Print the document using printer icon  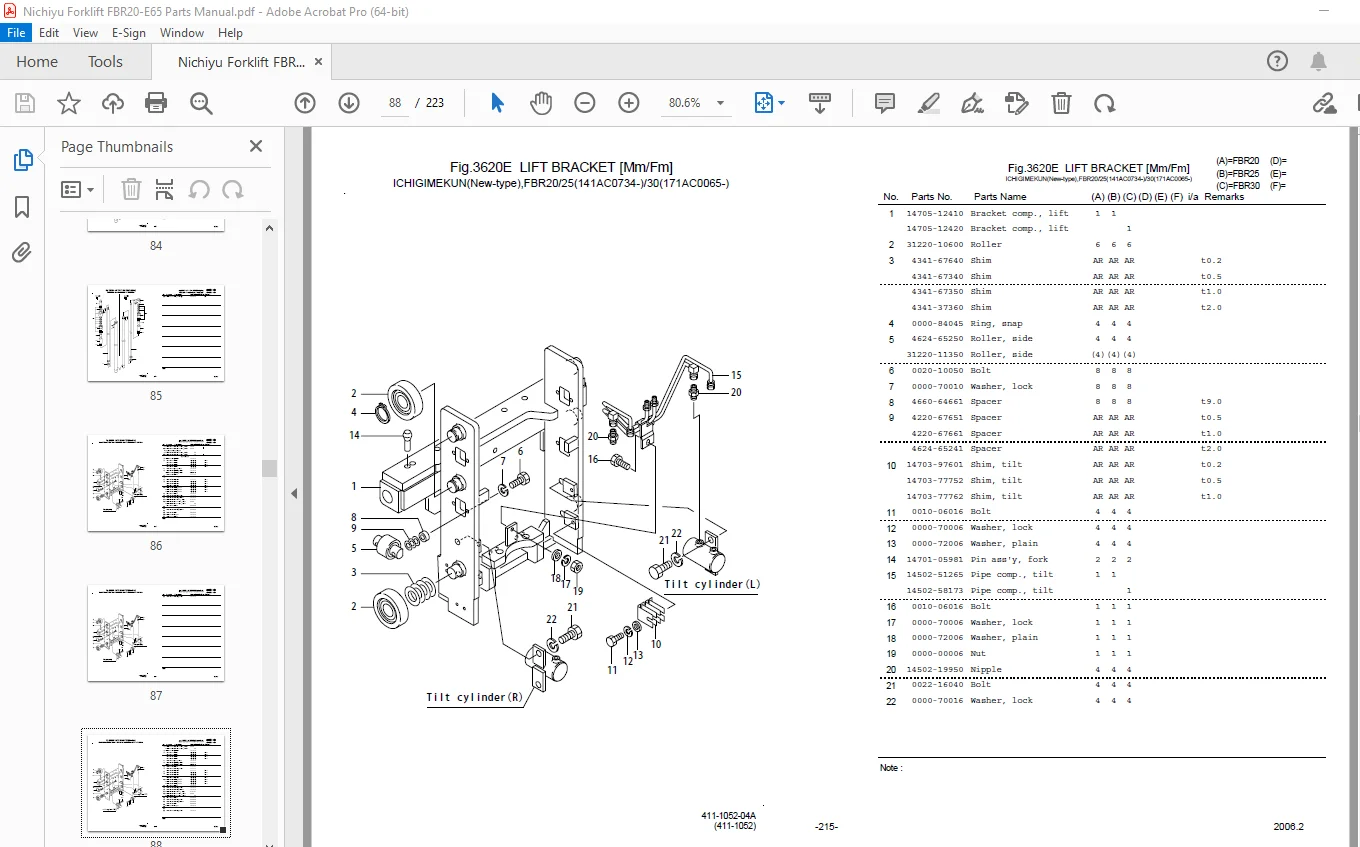(x=156, y=103)
